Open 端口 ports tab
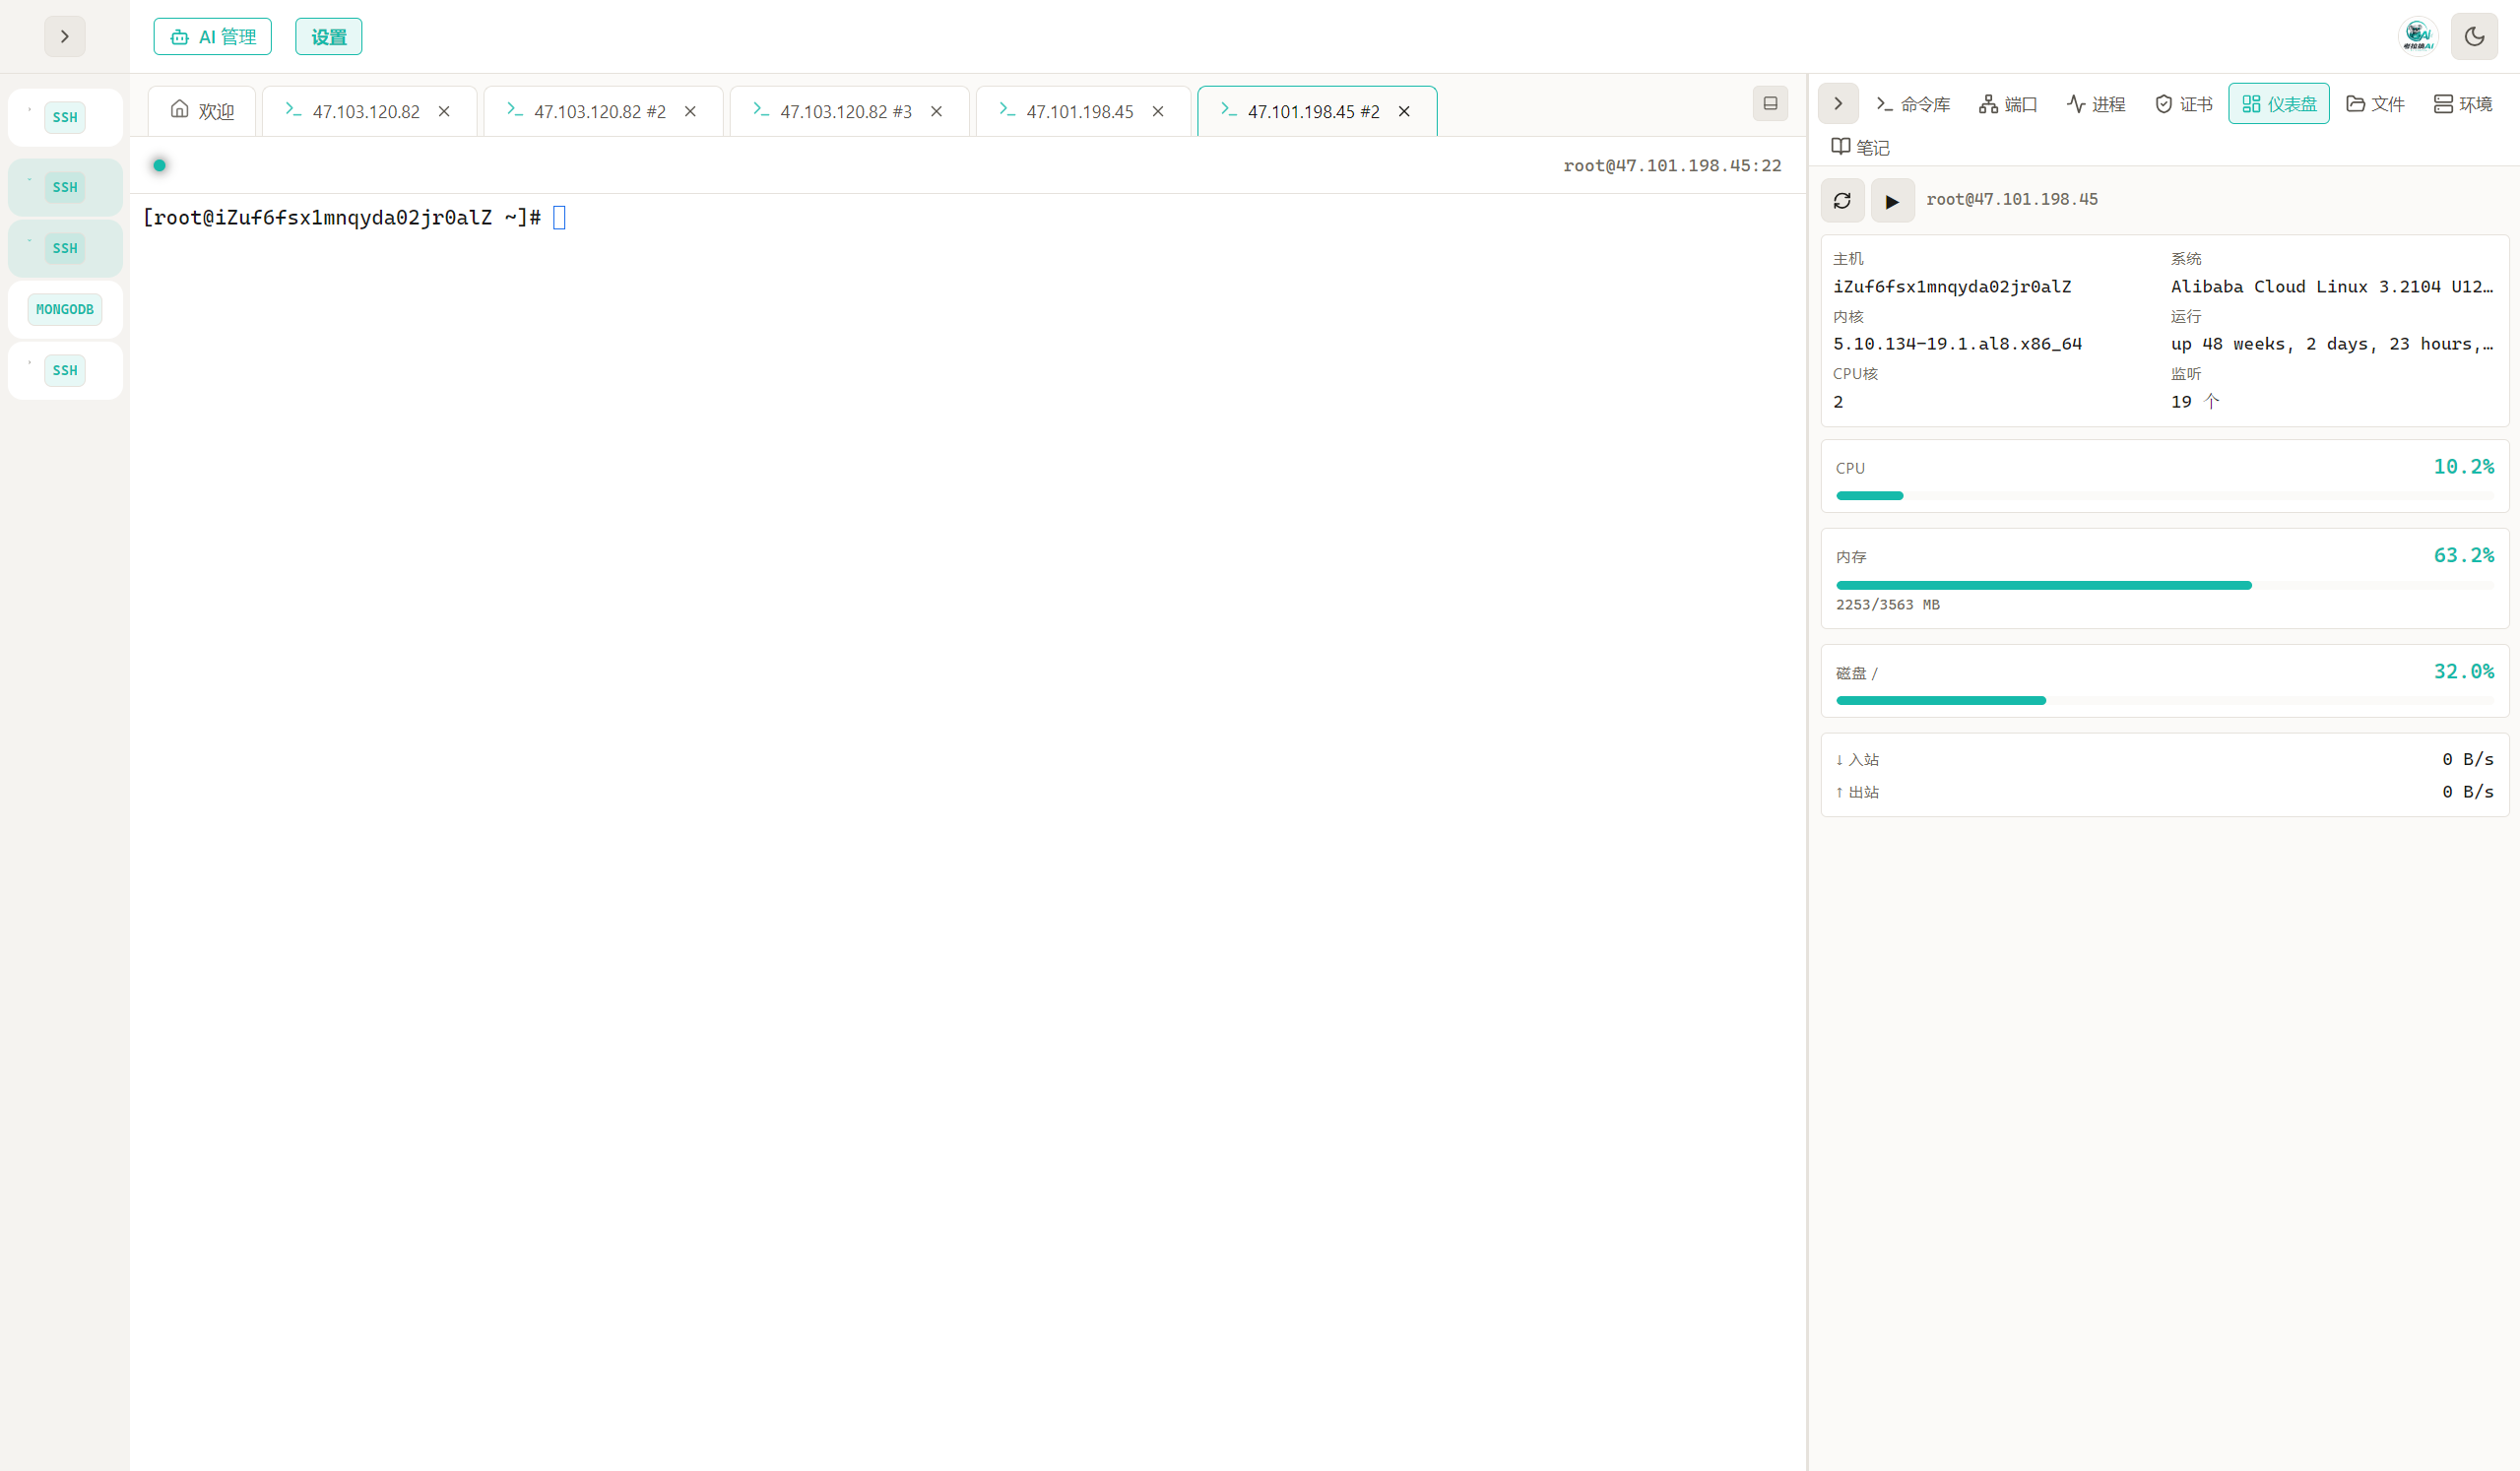Screen dimensions: 2520x1471 (2008, 104)
